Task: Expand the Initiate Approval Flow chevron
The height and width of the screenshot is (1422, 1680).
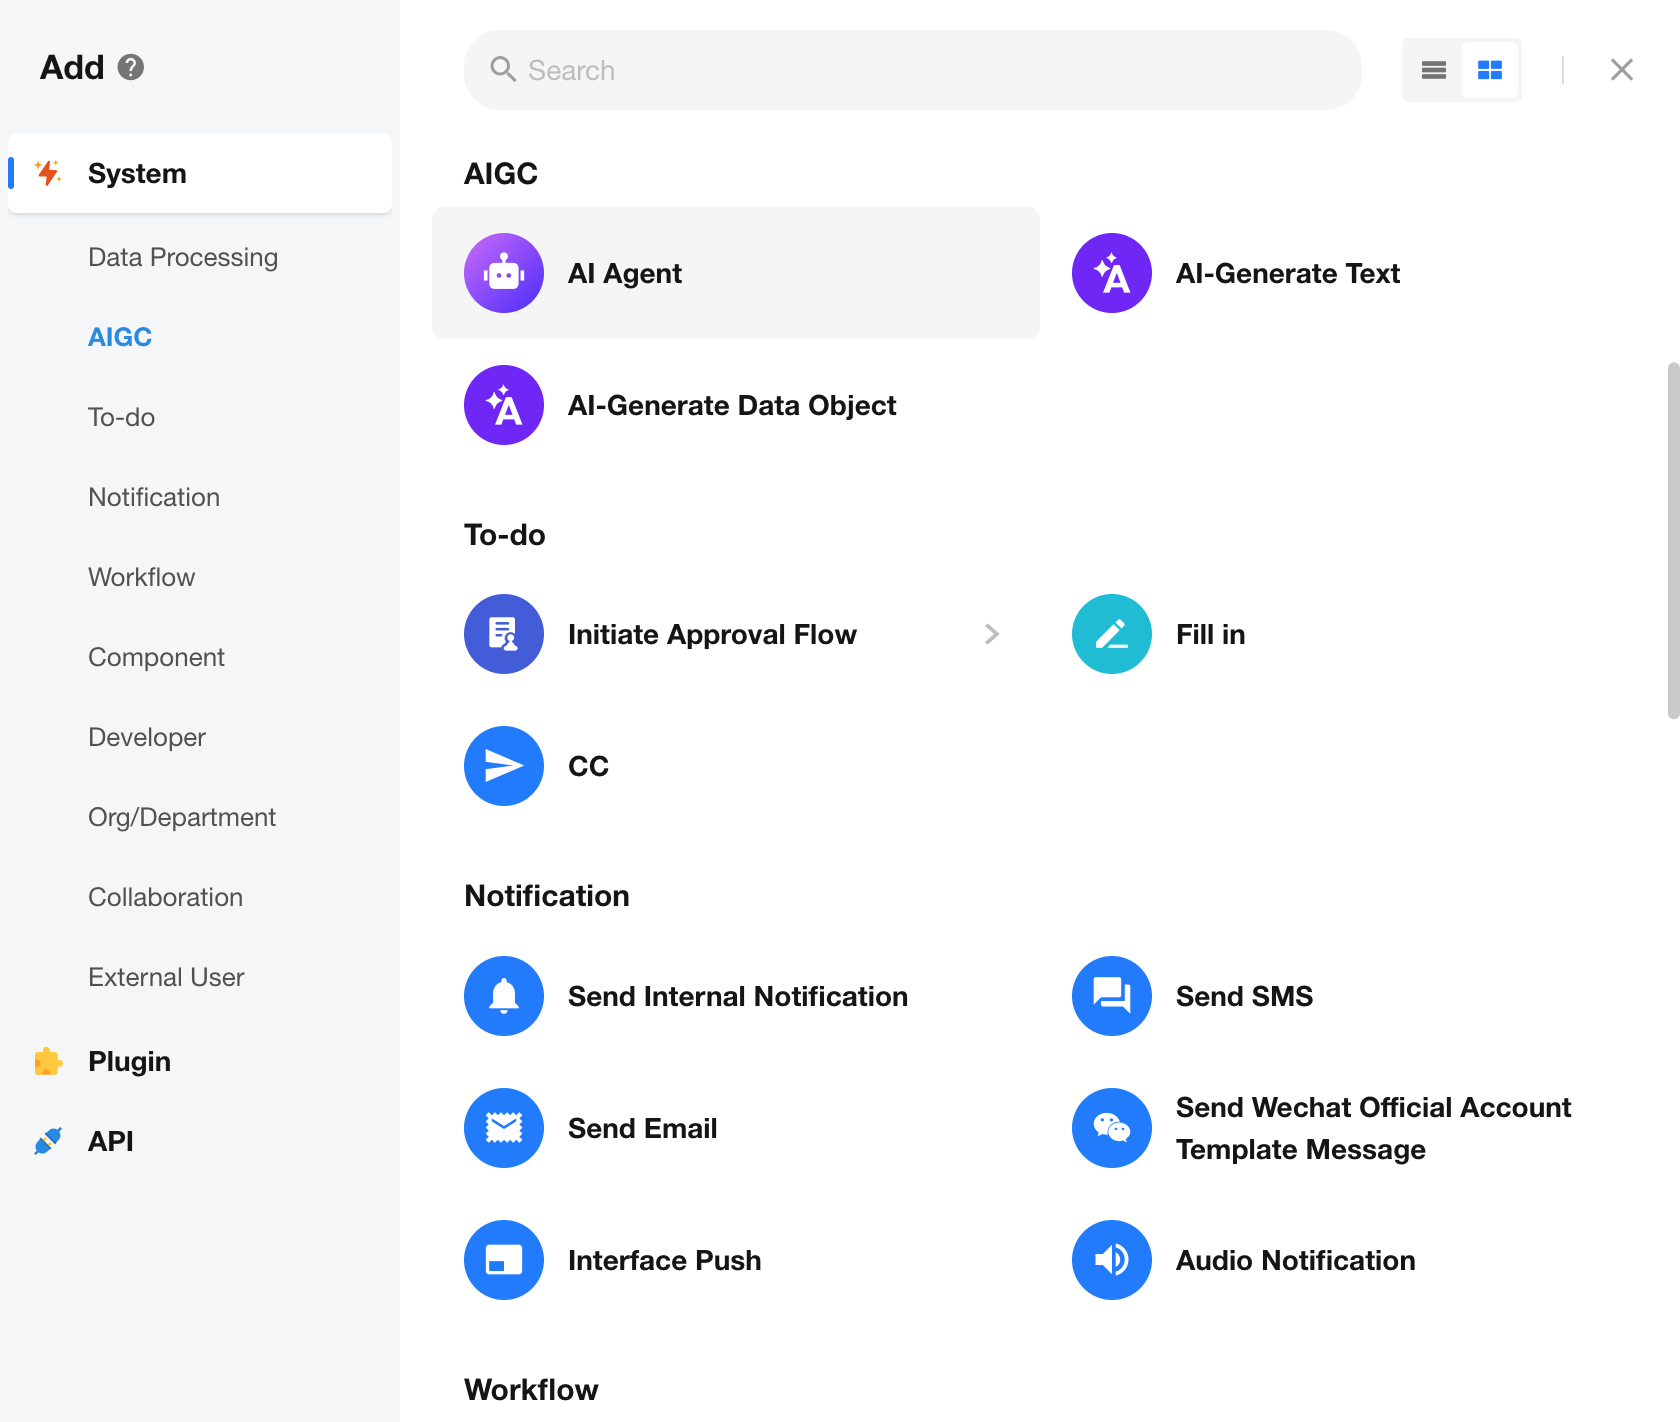Action: click(x=991, y=634)
